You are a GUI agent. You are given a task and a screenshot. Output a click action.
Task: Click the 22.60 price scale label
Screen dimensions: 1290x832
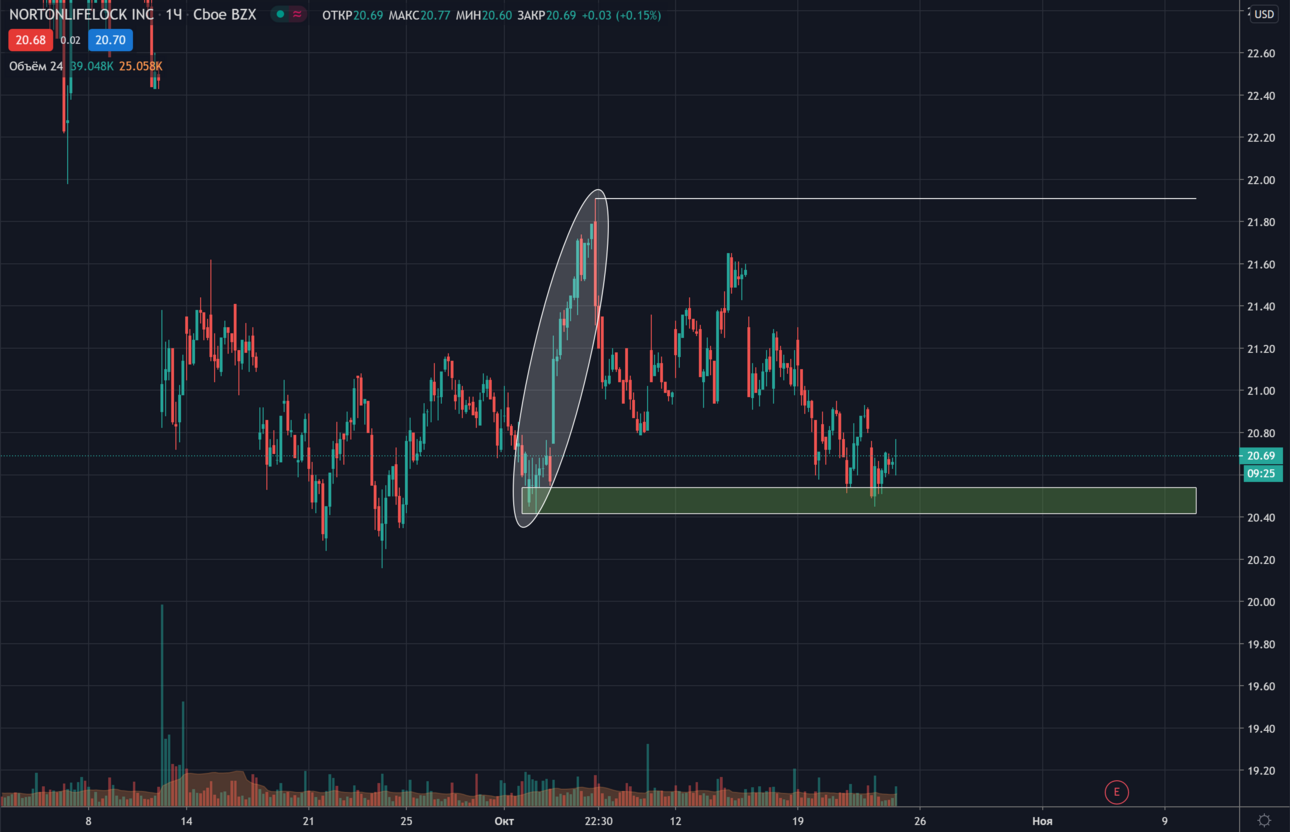1261,53
